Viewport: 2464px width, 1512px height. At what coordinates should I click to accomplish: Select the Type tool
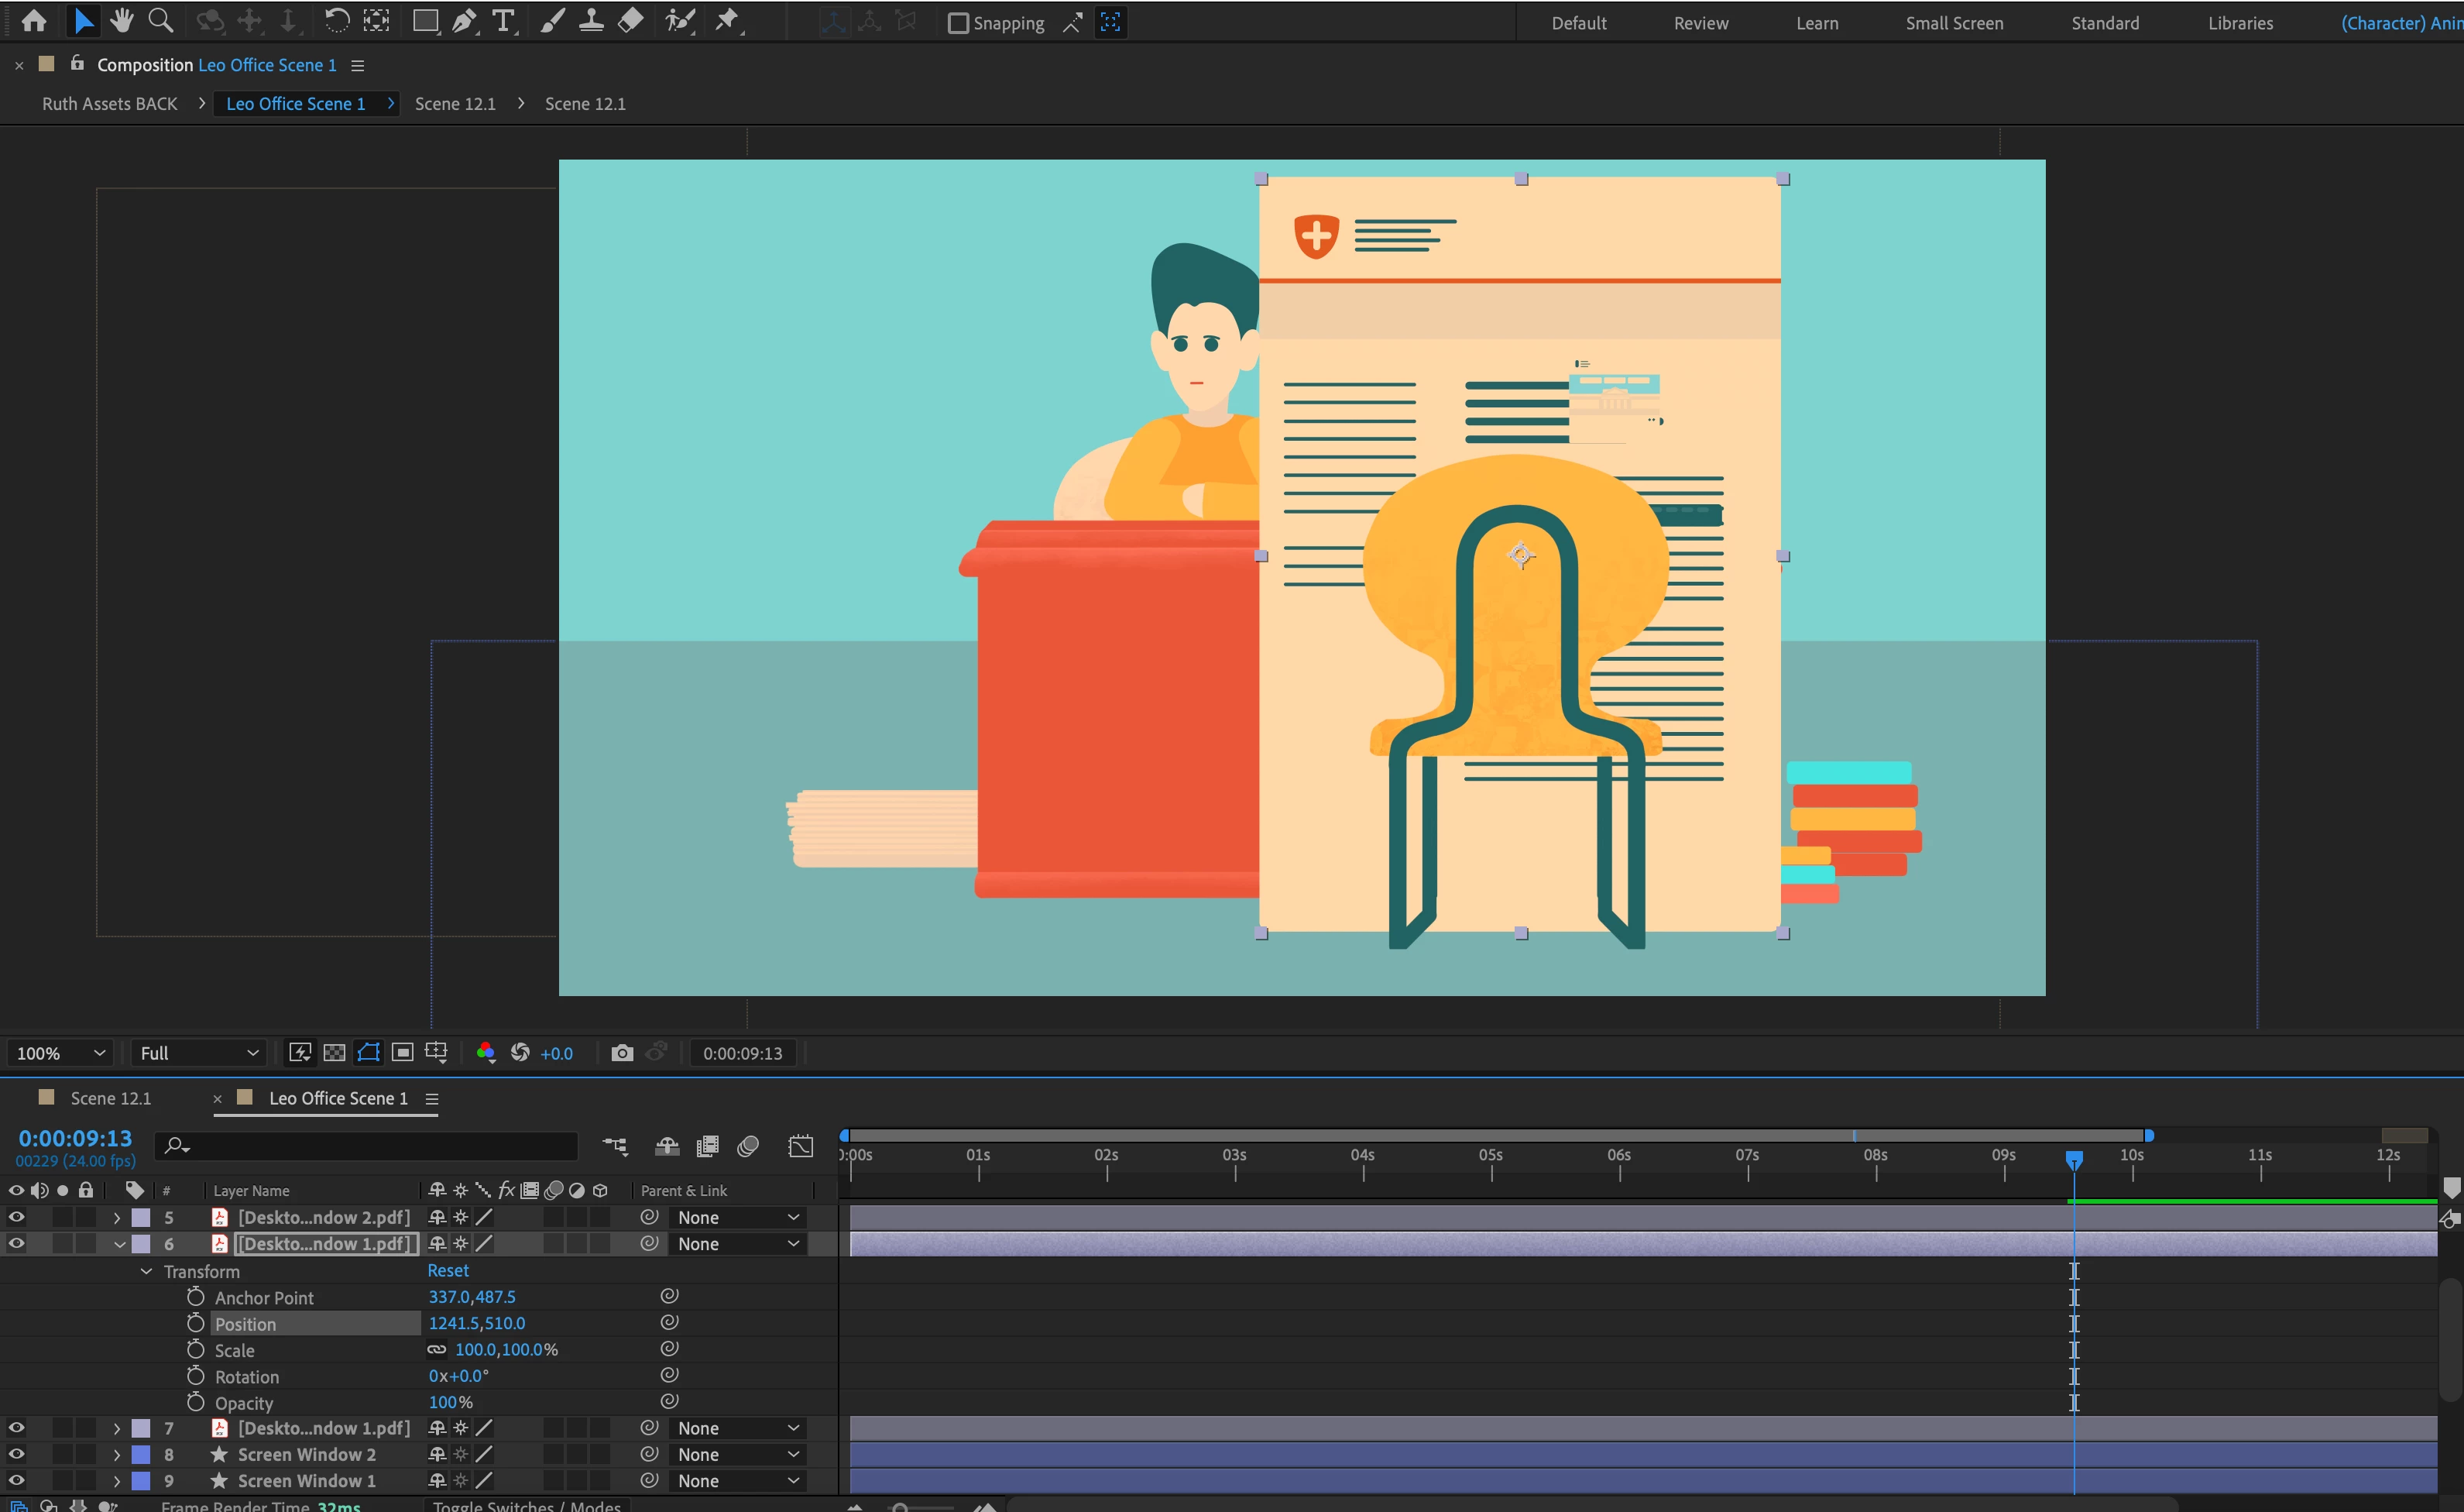coord(503,21)
